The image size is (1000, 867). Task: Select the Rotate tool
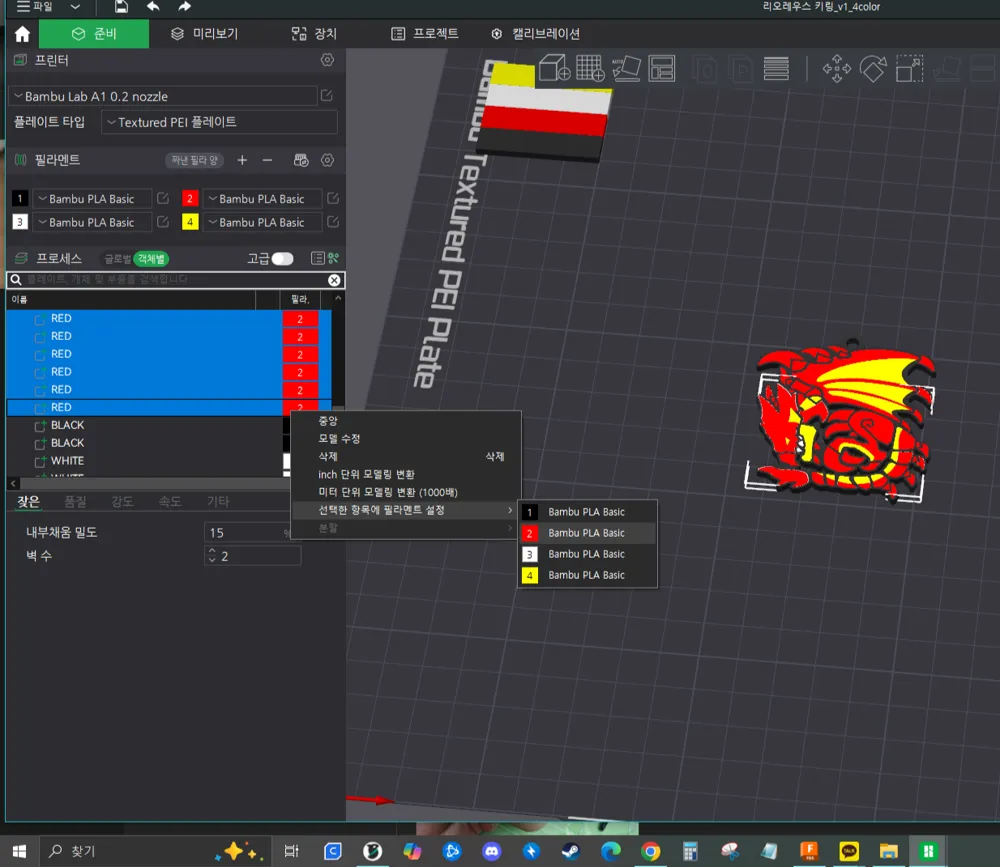[x=873, y=68]
